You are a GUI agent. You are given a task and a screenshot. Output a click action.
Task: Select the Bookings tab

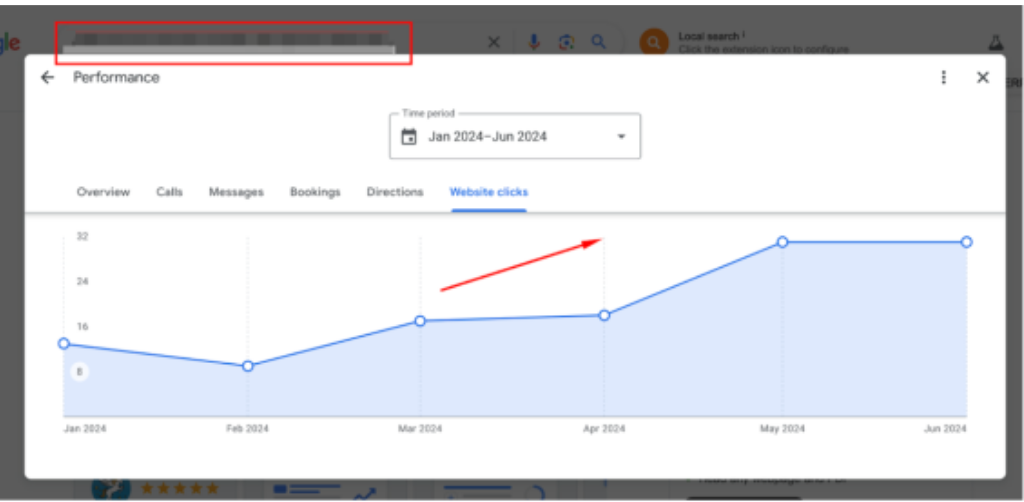pyautogui.click(x=315, y=192)
